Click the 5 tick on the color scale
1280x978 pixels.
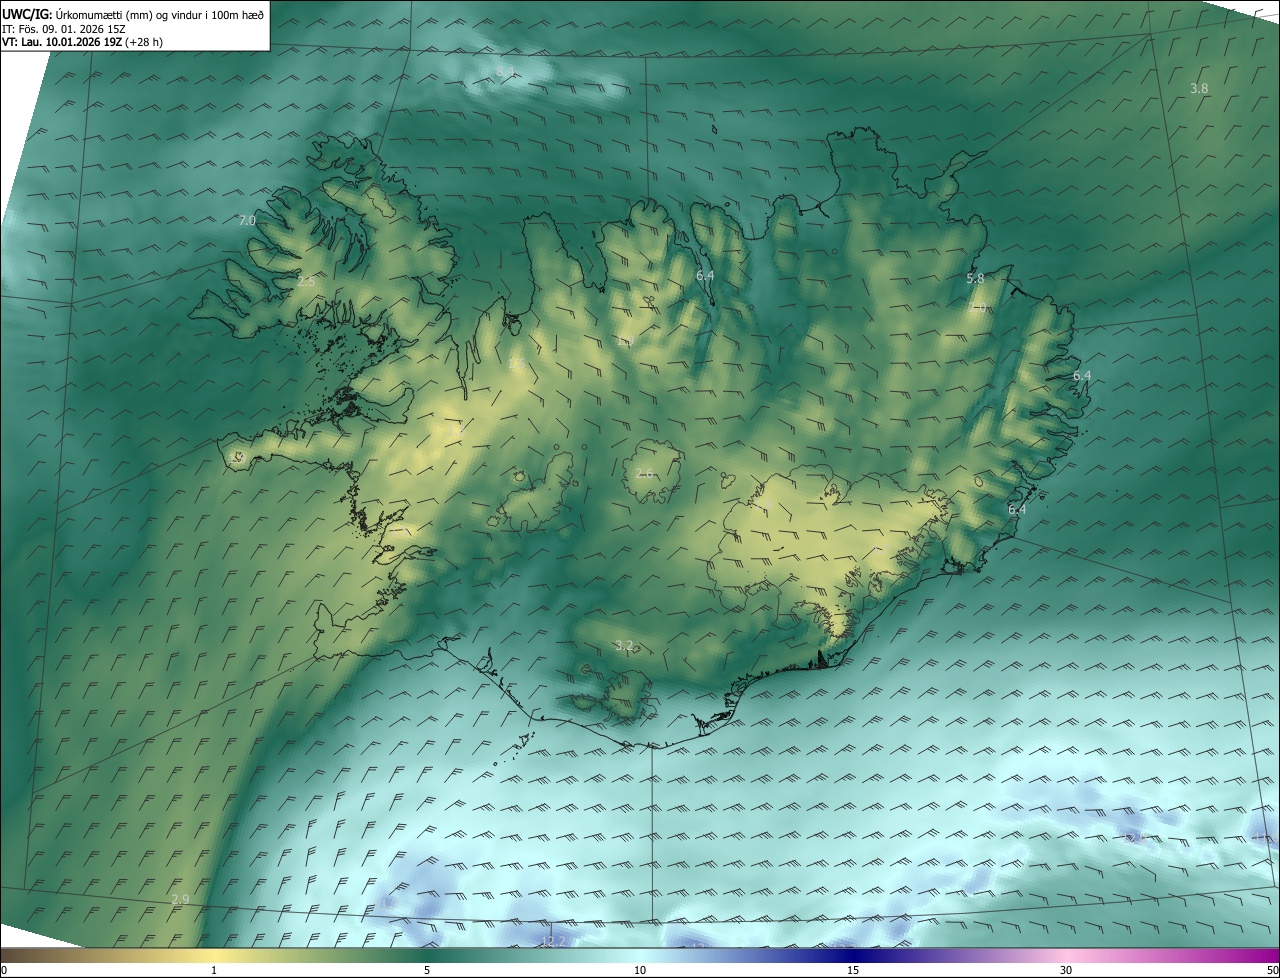tap(427, 970)
